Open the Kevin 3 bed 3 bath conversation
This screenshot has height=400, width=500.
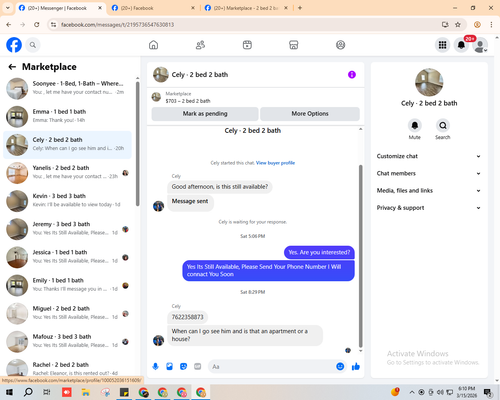[x=67, y=201]
